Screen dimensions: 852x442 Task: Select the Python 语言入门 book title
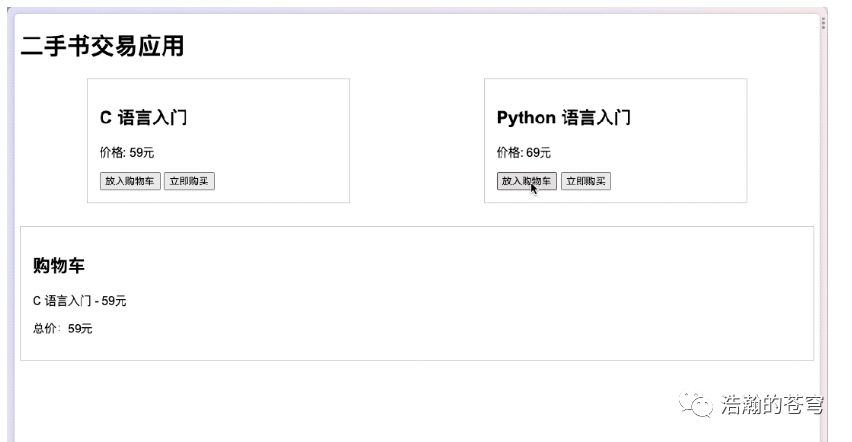(x=563, y=118)
